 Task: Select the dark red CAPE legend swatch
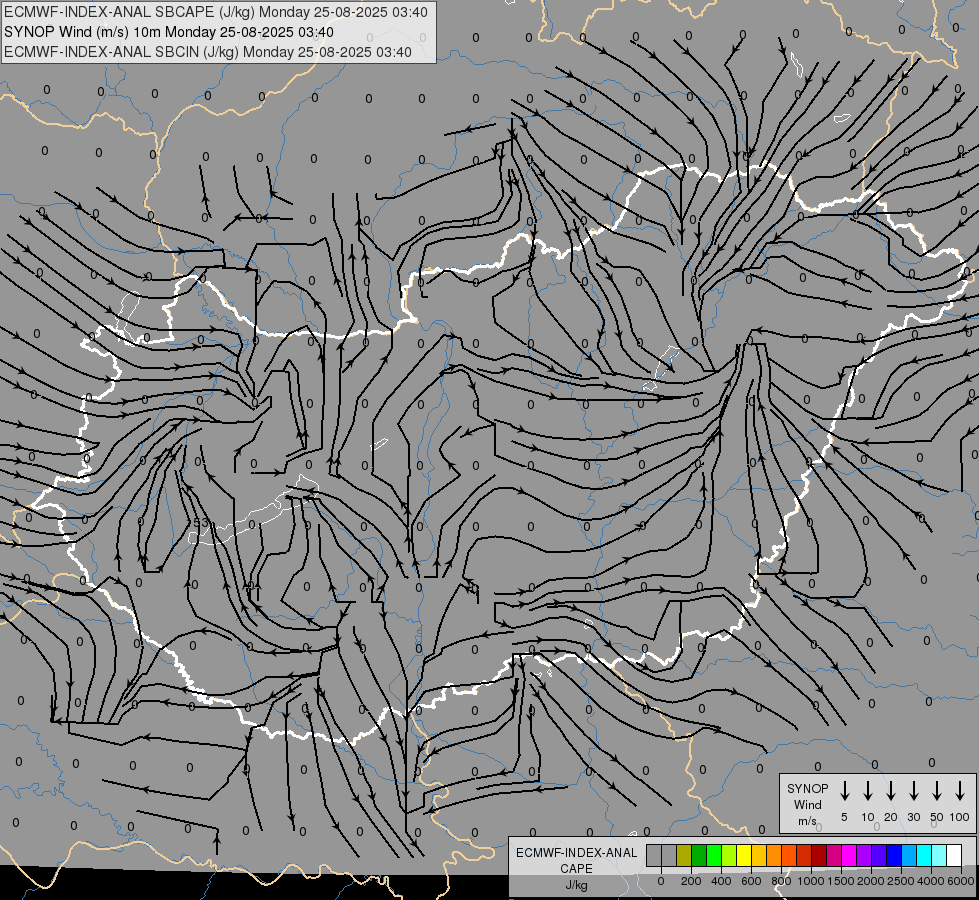tap(819, 855)
